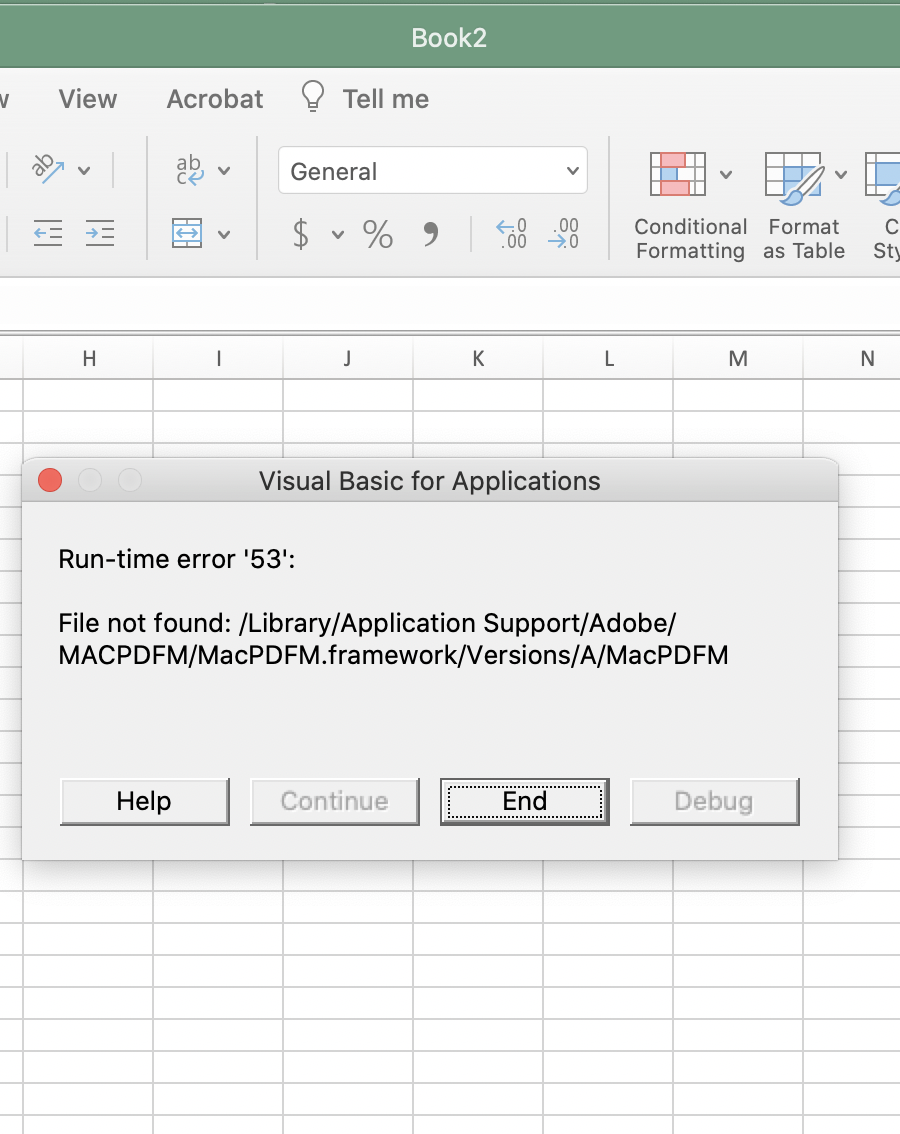Click the Increase Indent icon
900x1134 pixels.
click(100, 233)
